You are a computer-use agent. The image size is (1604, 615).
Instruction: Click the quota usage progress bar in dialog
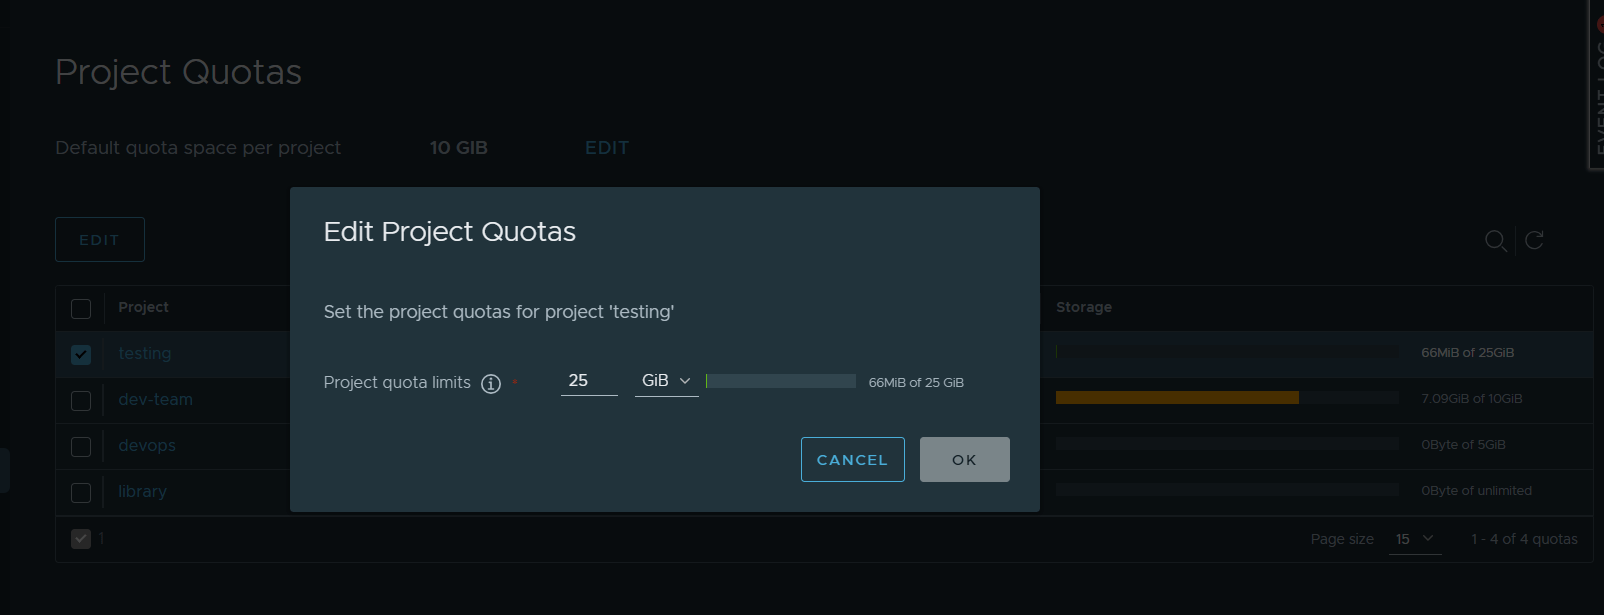coord(780,381)
